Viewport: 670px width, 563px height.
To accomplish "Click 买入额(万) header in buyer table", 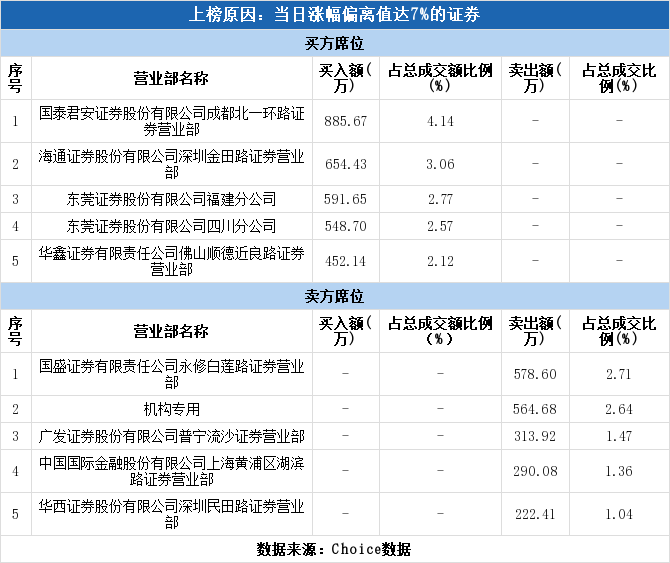I will coord(346,78).
